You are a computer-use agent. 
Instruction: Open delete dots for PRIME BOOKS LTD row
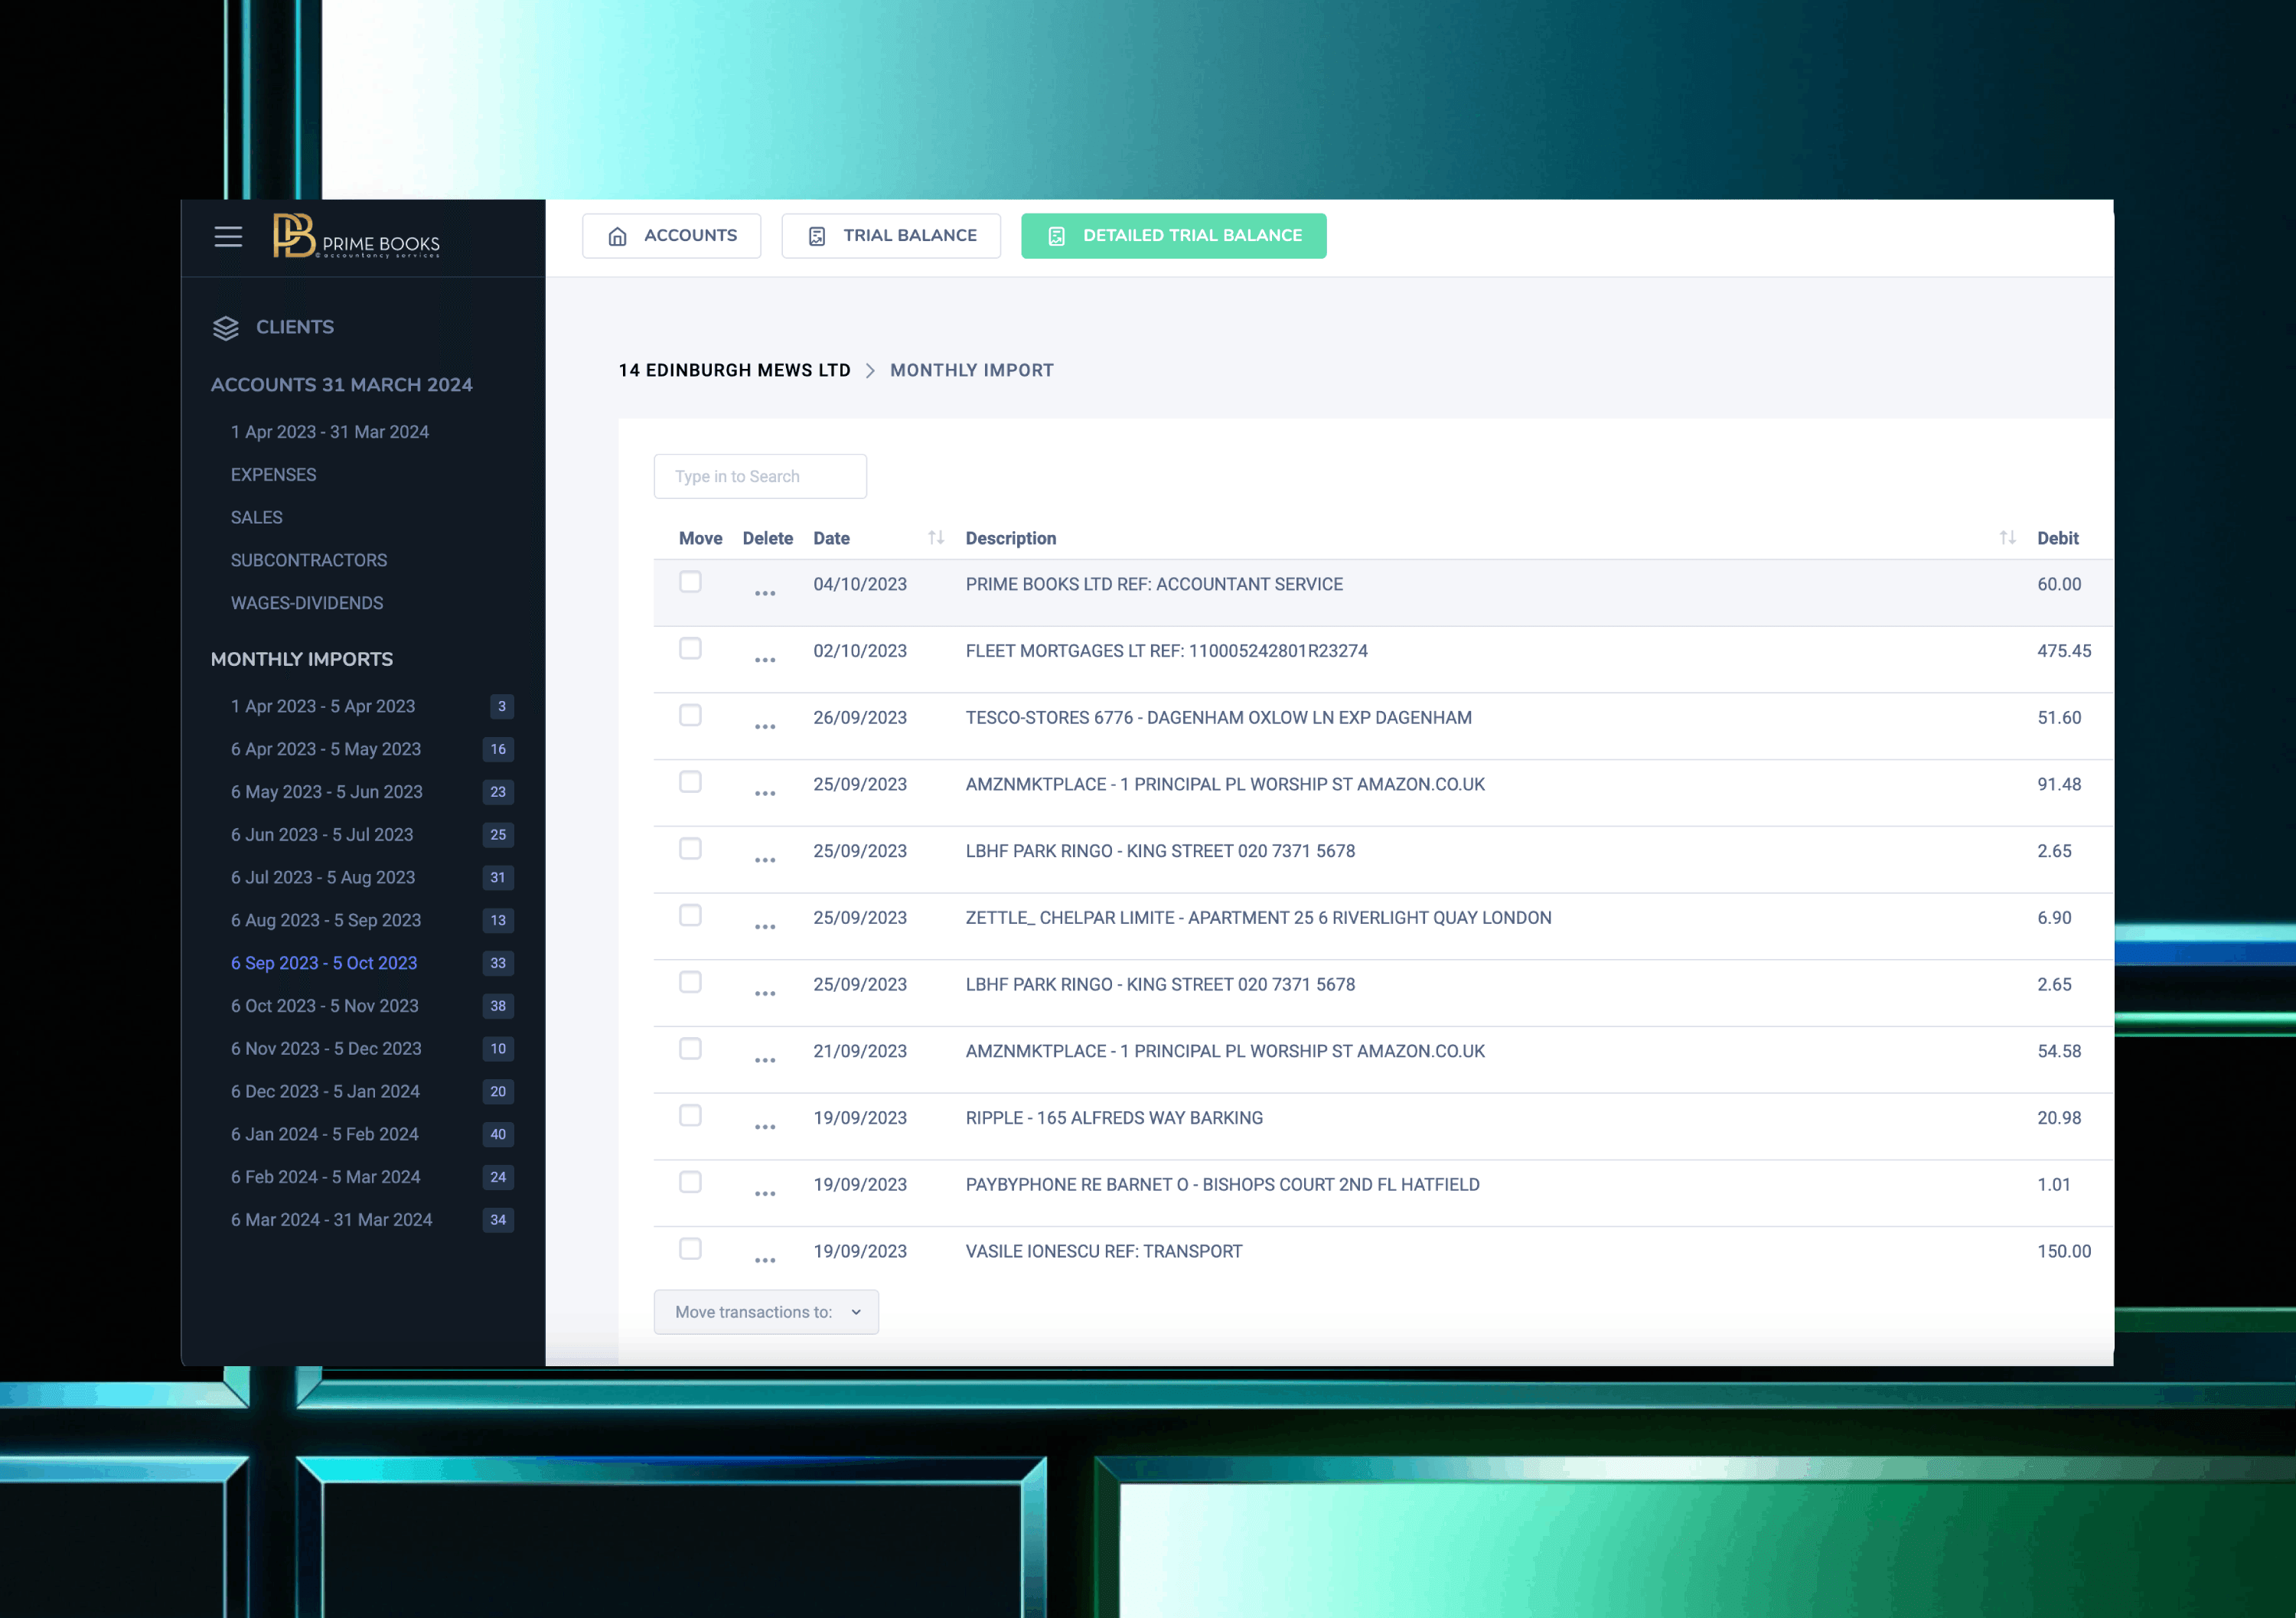(x=765, y=594)
